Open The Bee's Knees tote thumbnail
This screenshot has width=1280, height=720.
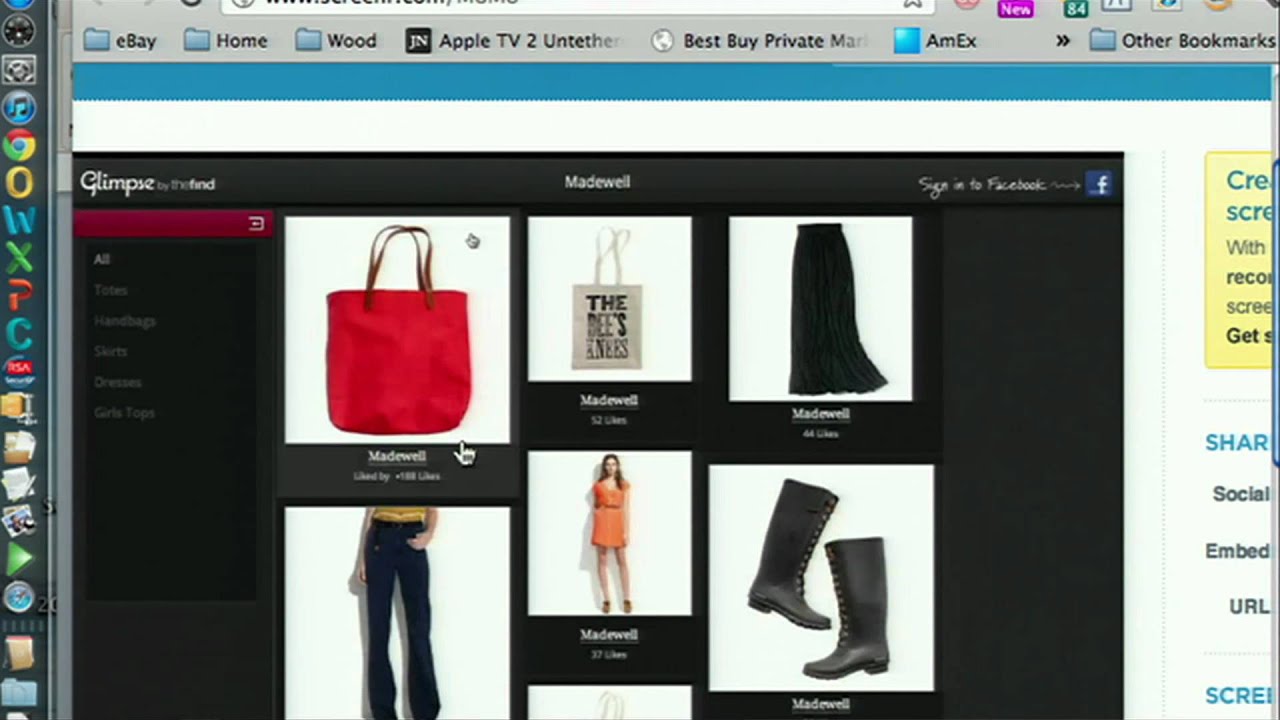(609, 299)
